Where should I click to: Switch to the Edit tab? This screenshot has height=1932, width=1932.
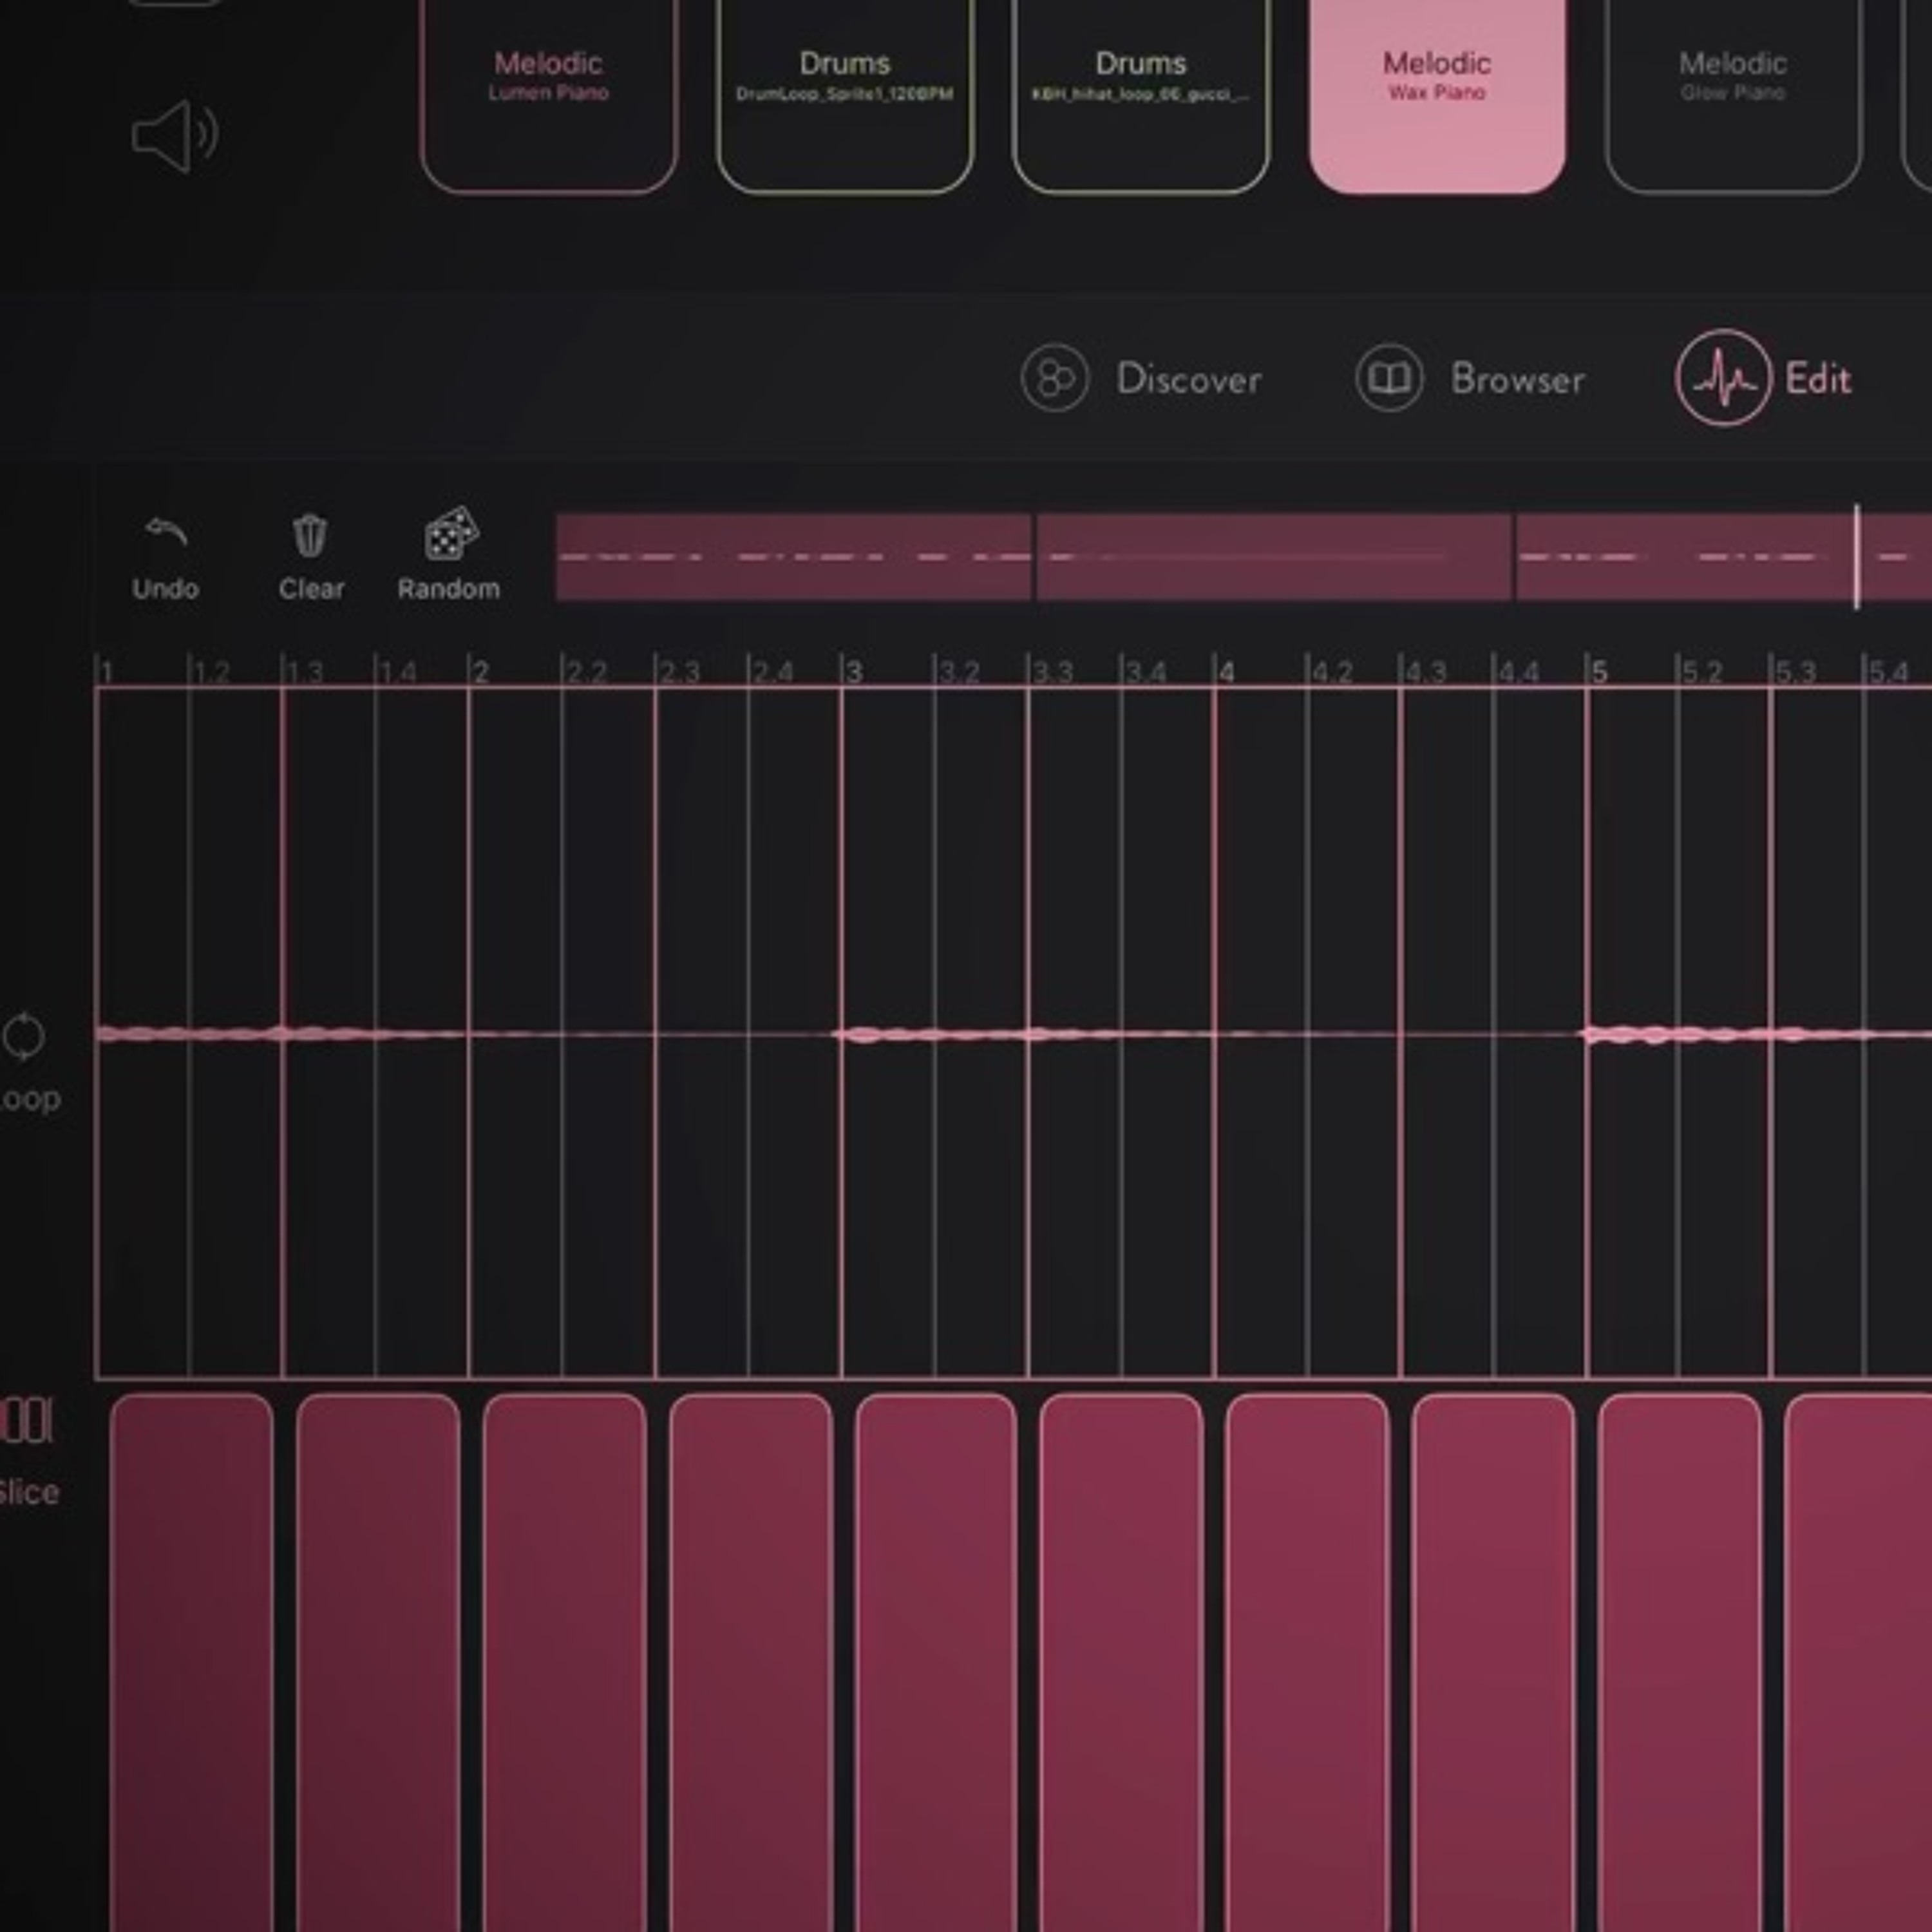pyautogui.click(x=1764, y=378)
